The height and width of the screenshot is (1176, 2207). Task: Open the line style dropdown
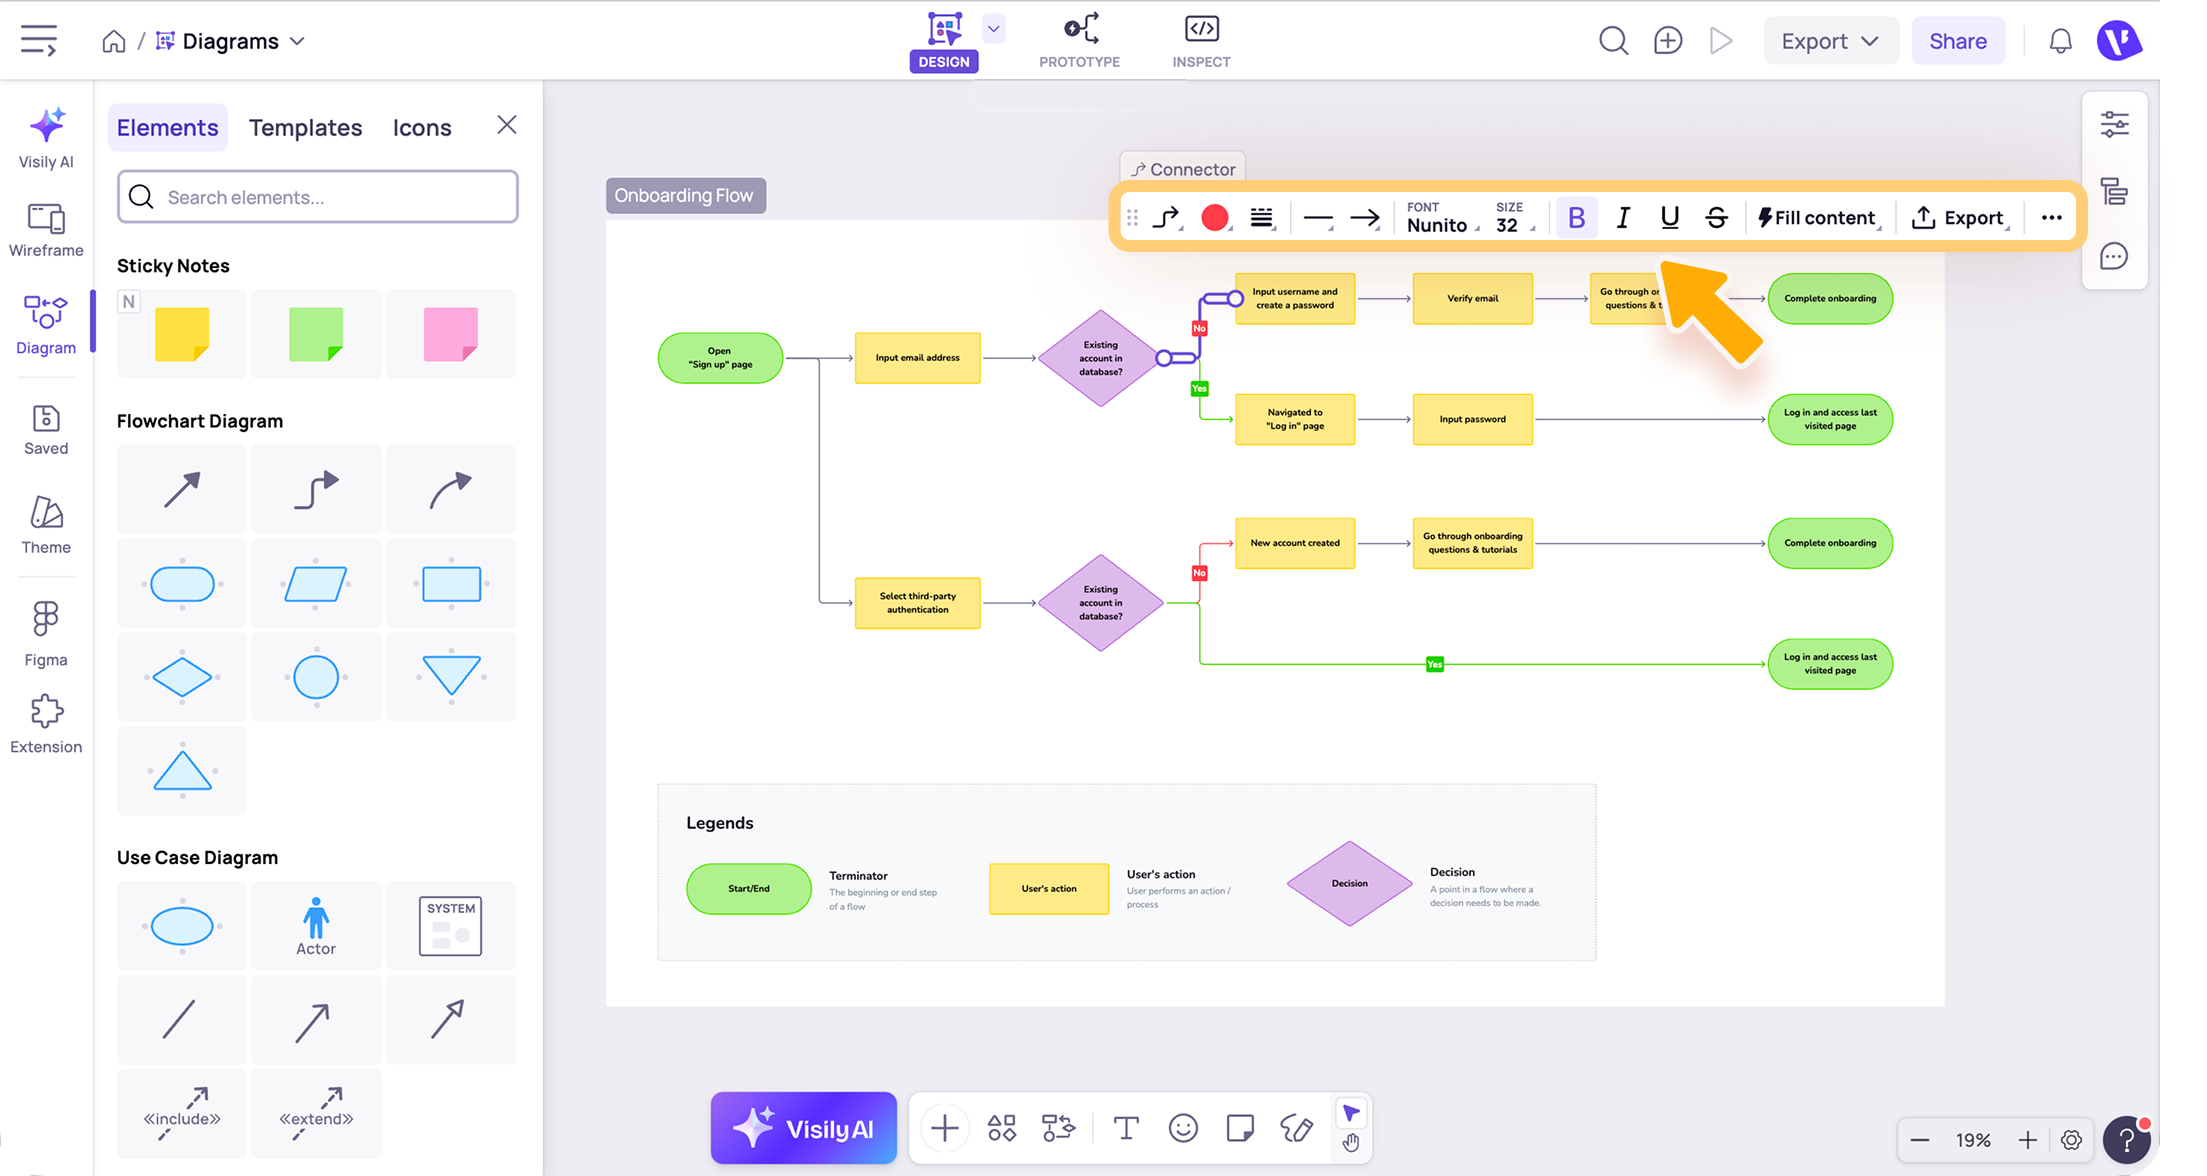(x=1319, y=218)
